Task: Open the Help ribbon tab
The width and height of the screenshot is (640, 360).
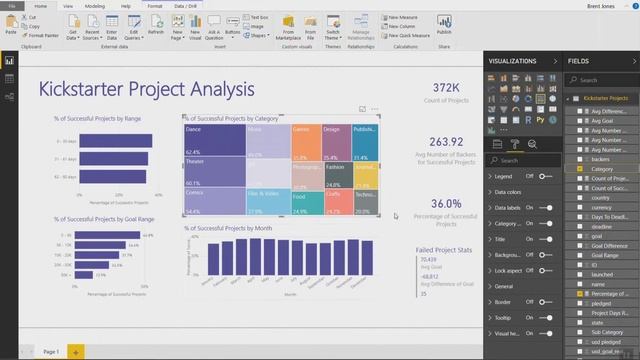Action: point(126,6)
